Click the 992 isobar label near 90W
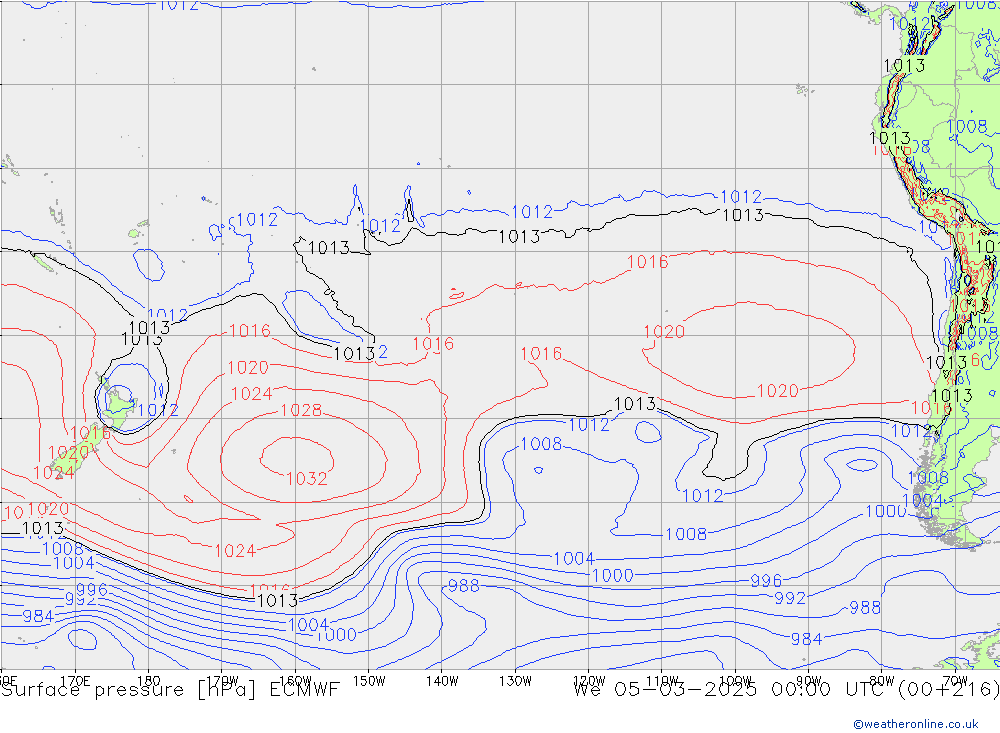 click(790, 598)
